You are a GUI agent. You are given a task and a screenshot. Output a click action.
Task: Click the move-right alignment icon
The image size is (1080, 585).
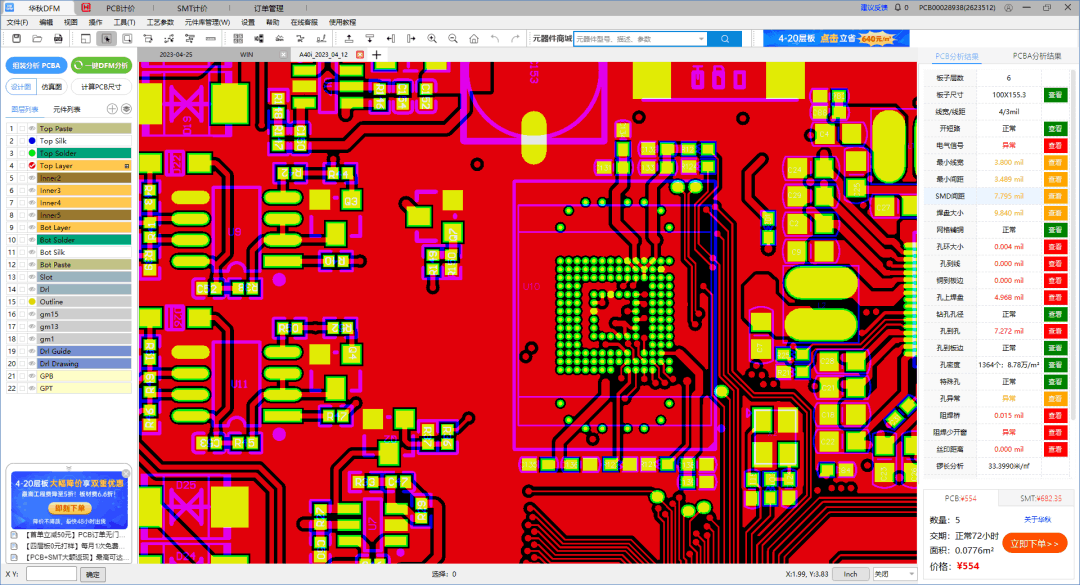pyautogui.click(x=411, y=39)
